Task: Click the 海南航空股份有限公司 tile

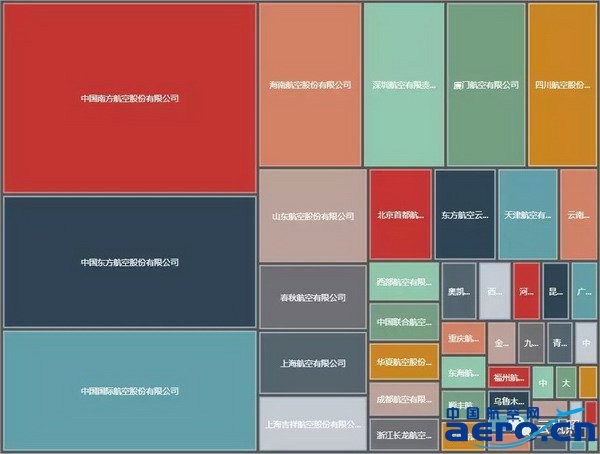Action: pos(310,85)
